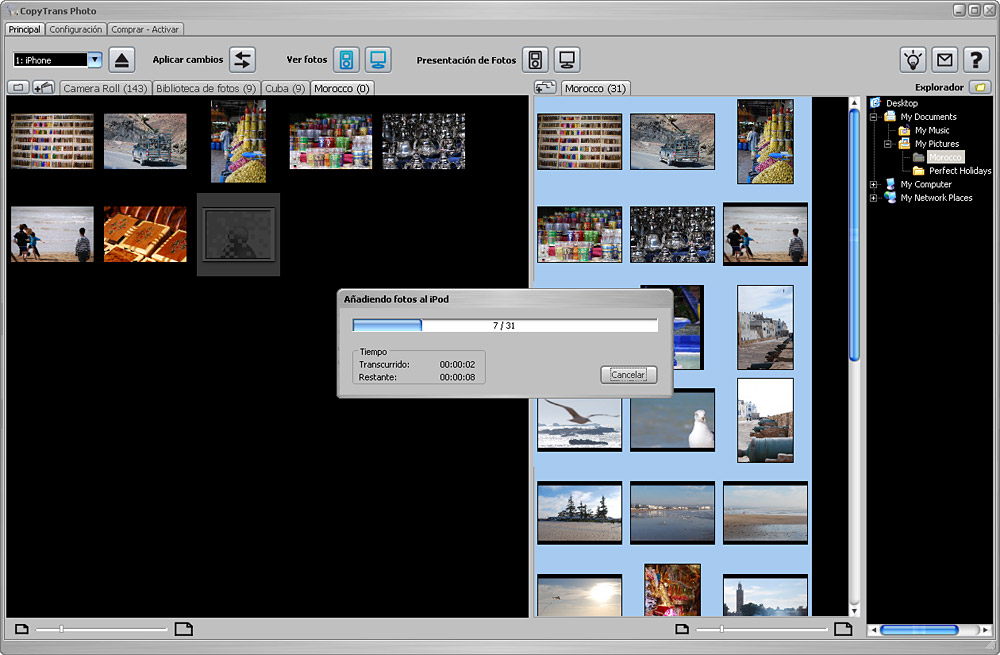Image resolution: width=1000 pixels, height=655 pixels.
Task: Click the 7 / 31 progress bar
Action: (x=504, y=325)
